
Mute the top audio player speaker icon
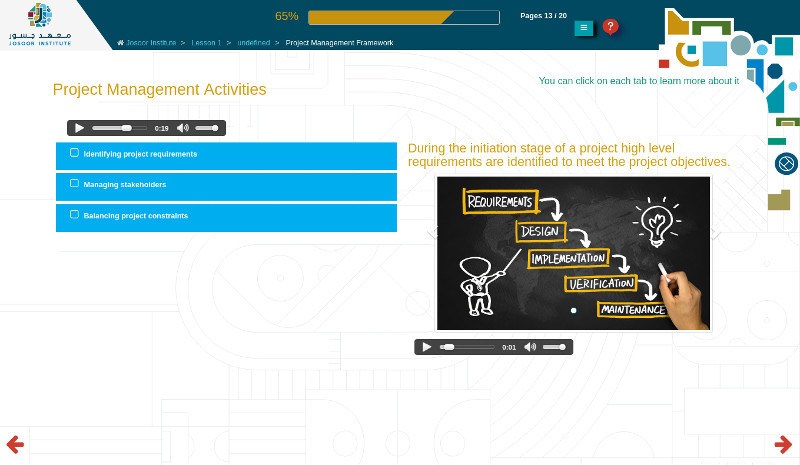click(183, 128)
